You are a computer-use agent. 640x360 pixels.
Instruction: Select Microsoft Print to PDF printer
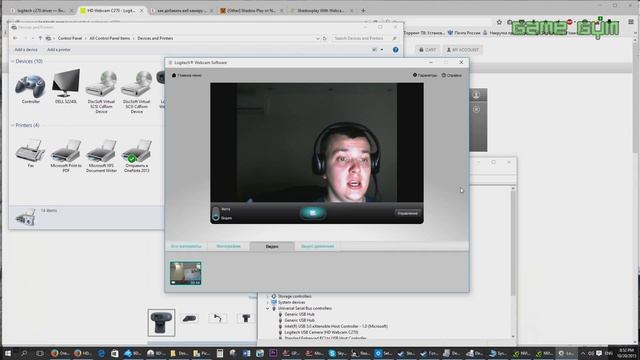(x=66, y=156)
